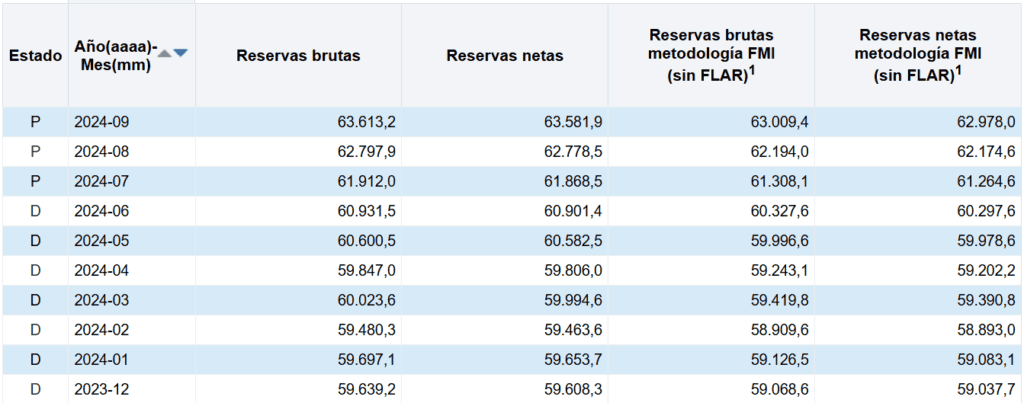Click gross reserves value 59.847,0
Image resolution: width=1024 pixels, height=403 pixels.
click(366, 270)
